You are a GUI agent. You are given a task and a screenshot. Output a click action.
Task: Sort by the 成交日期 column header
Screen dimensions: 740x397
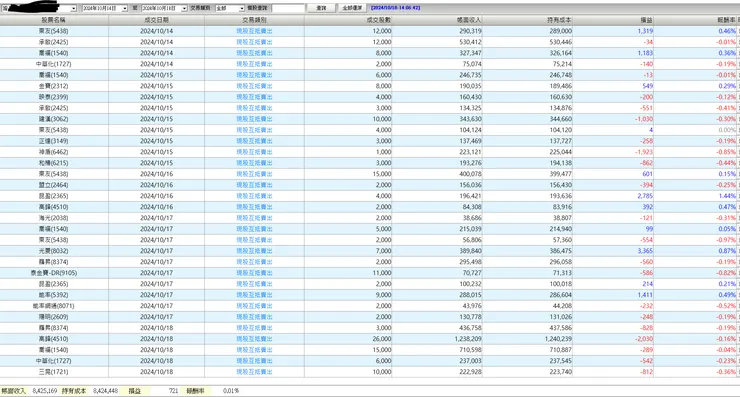point(157,20)
